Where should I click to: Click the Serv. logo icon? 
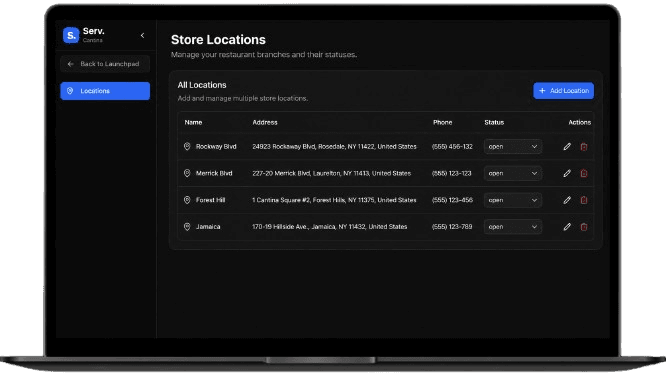tap(71, 35)
